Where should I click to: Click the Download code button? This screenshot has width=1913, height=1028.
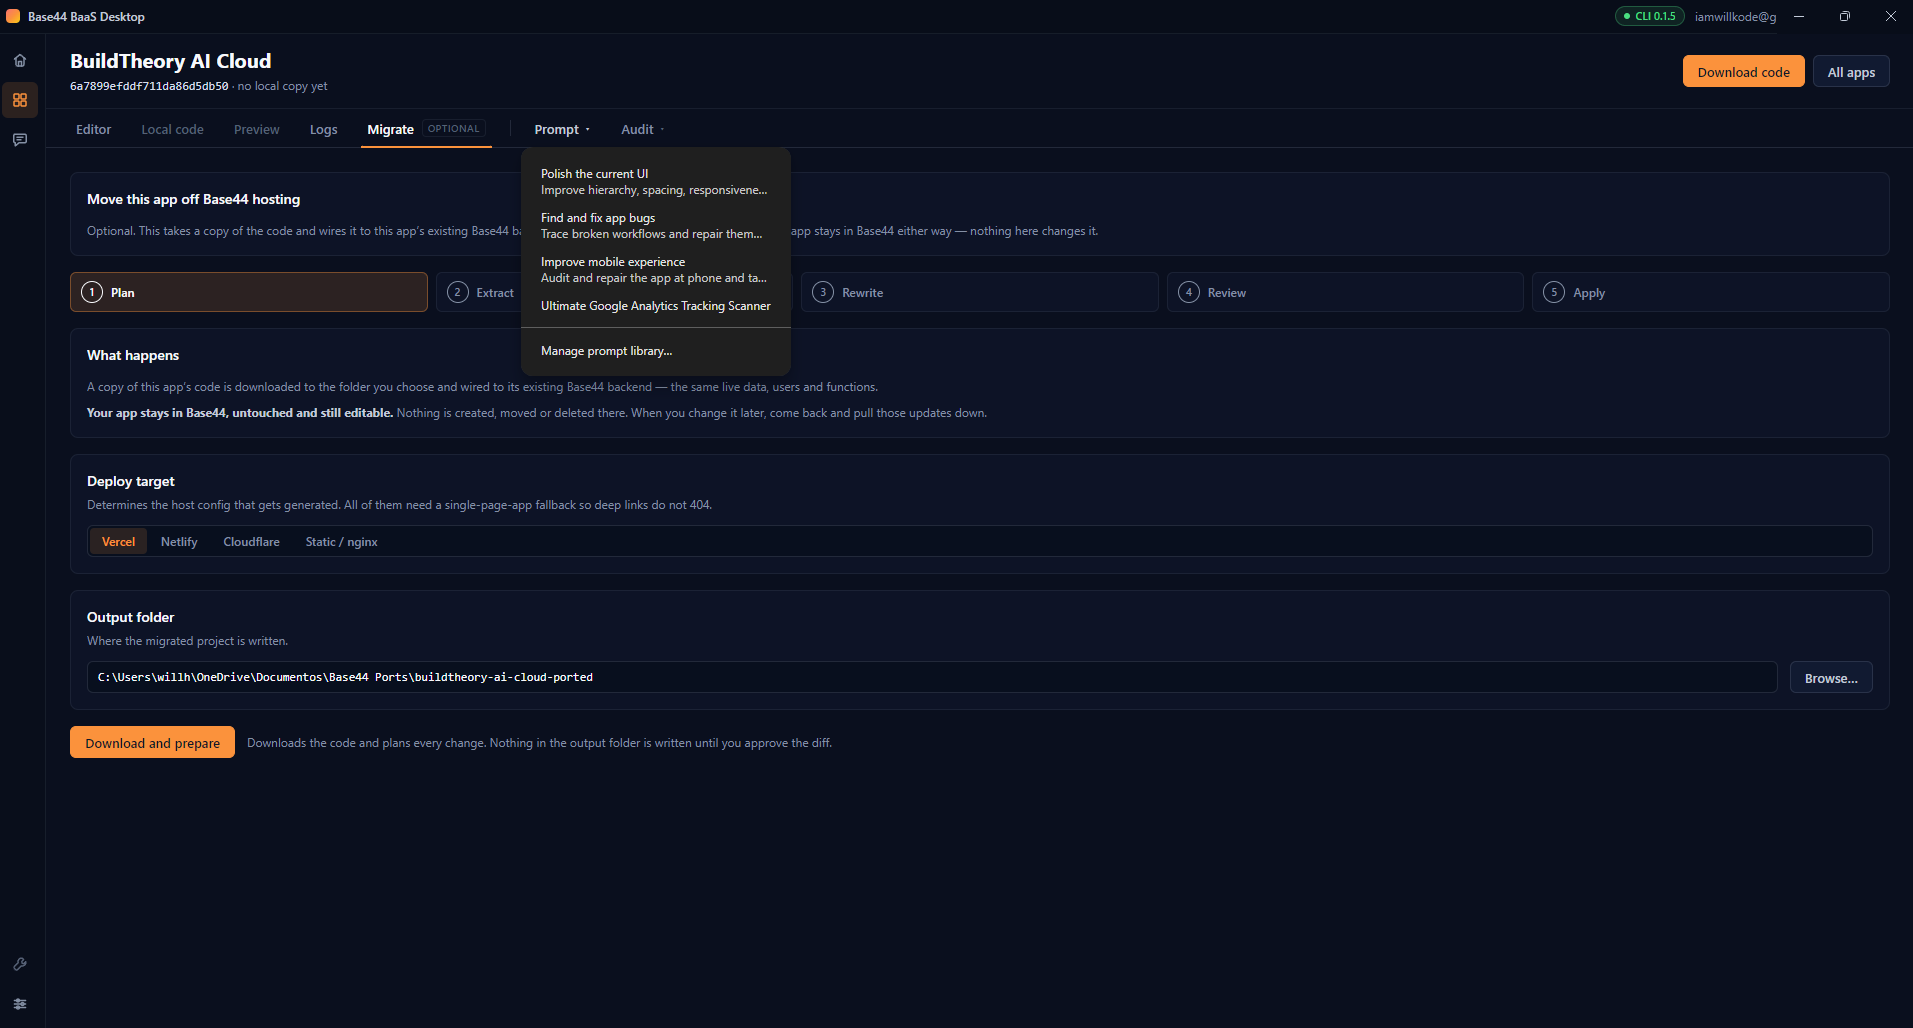1743,72
